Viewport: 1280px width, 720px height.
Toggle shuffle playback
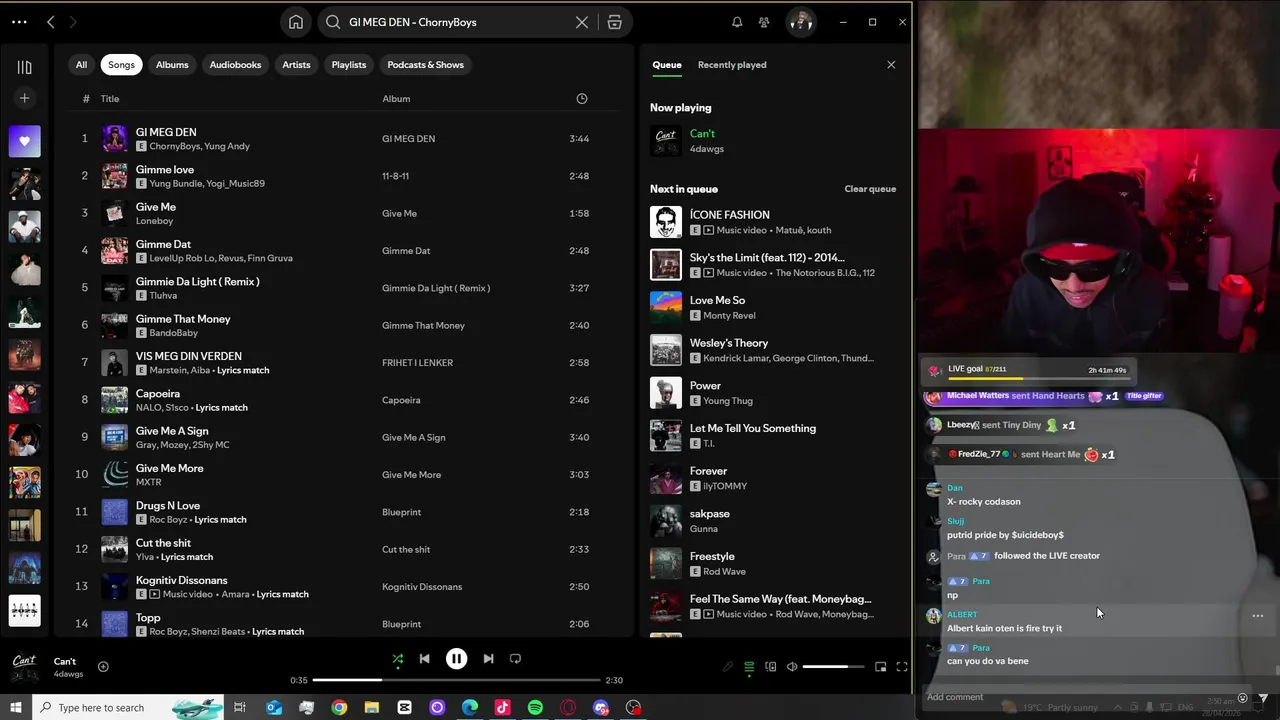coord(397,659)
